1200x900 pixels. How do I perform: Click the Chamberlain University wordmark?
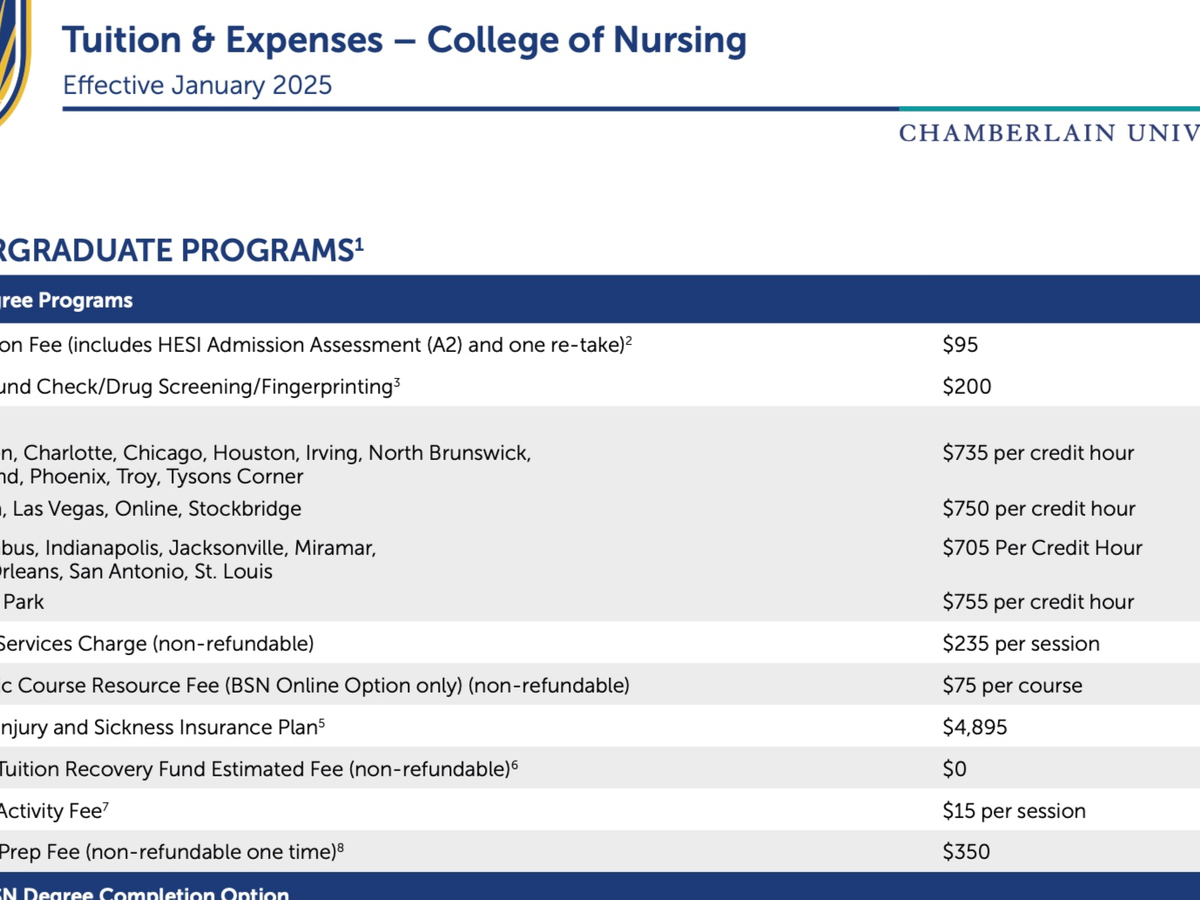tap(1048, 133)
